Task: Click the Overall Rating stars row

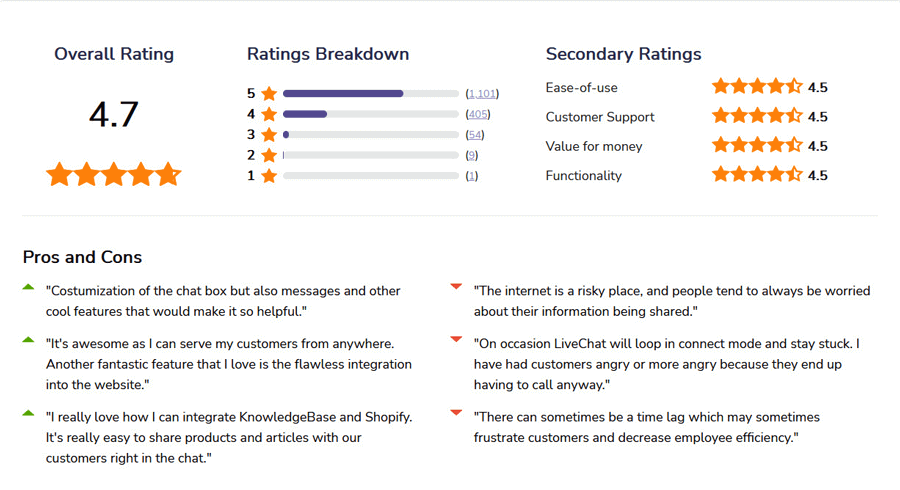Action: [x=113, y=175]
